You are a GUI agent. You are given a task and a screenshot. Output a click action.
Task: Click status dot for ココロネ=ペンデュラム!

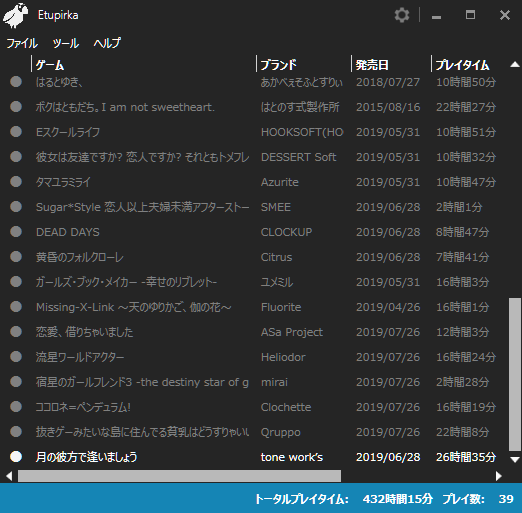coord(16,407)
